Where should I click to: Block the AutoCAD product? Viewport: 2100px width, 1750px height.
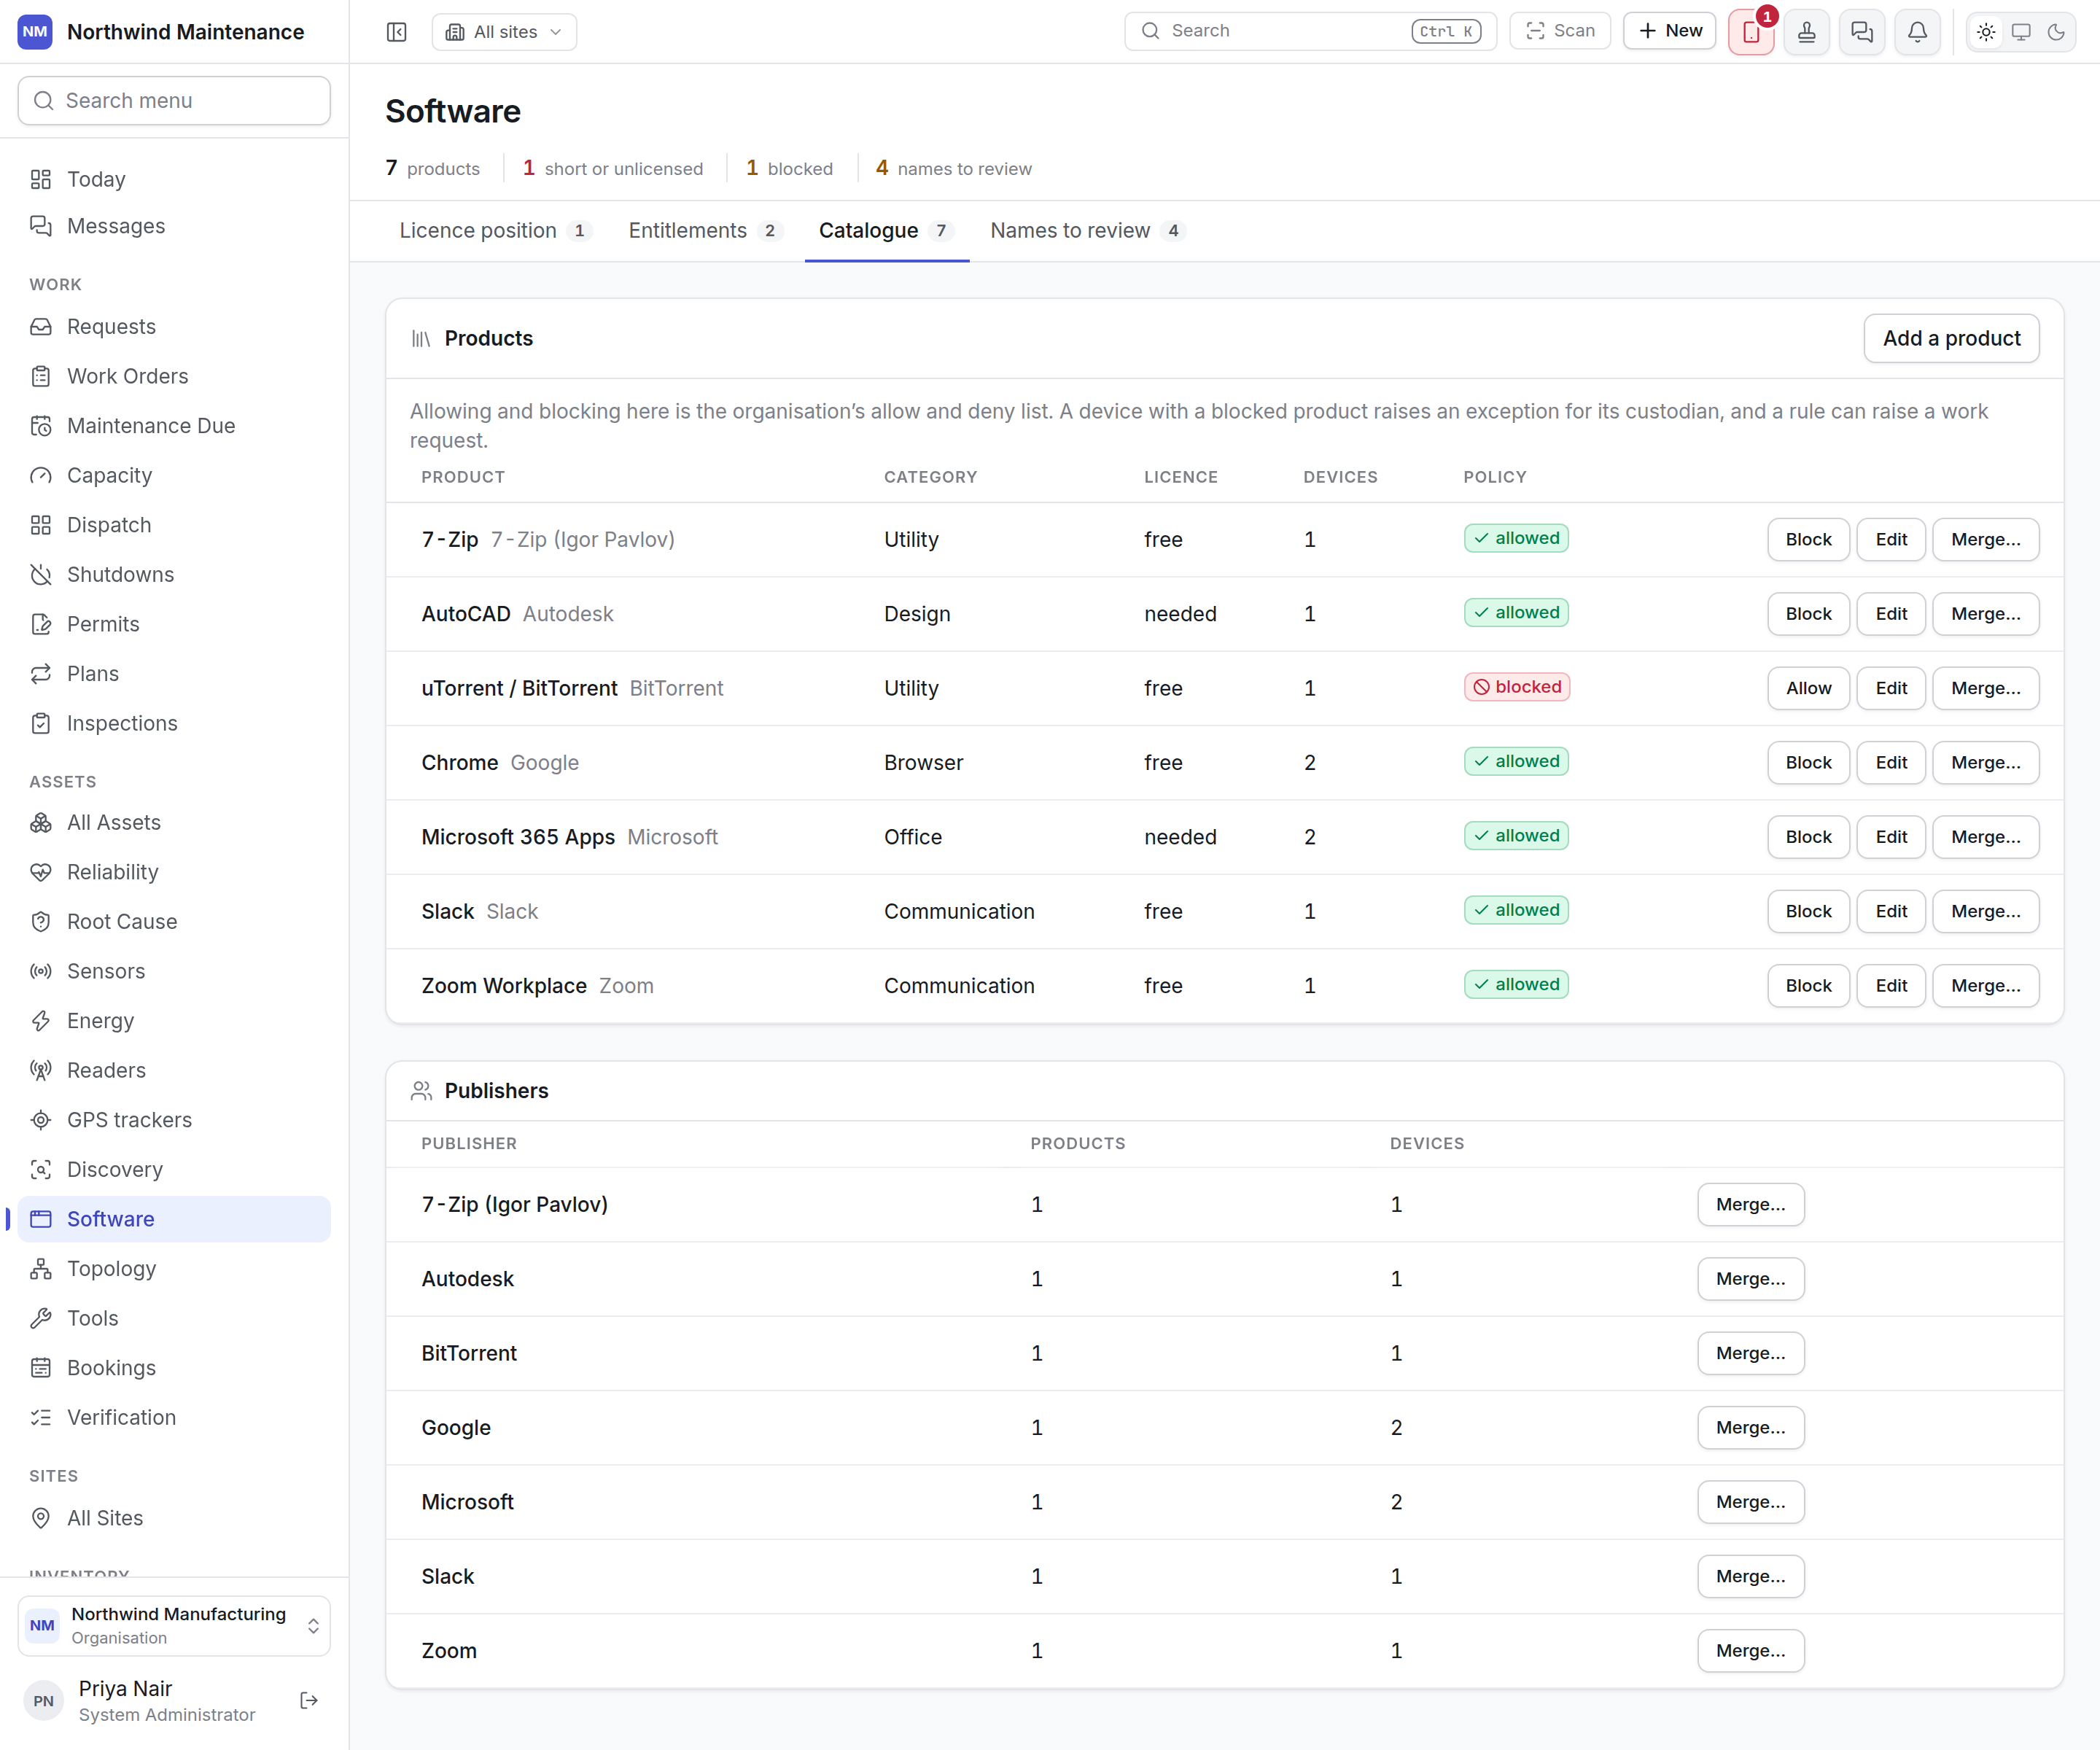[x=1808, y=614]
